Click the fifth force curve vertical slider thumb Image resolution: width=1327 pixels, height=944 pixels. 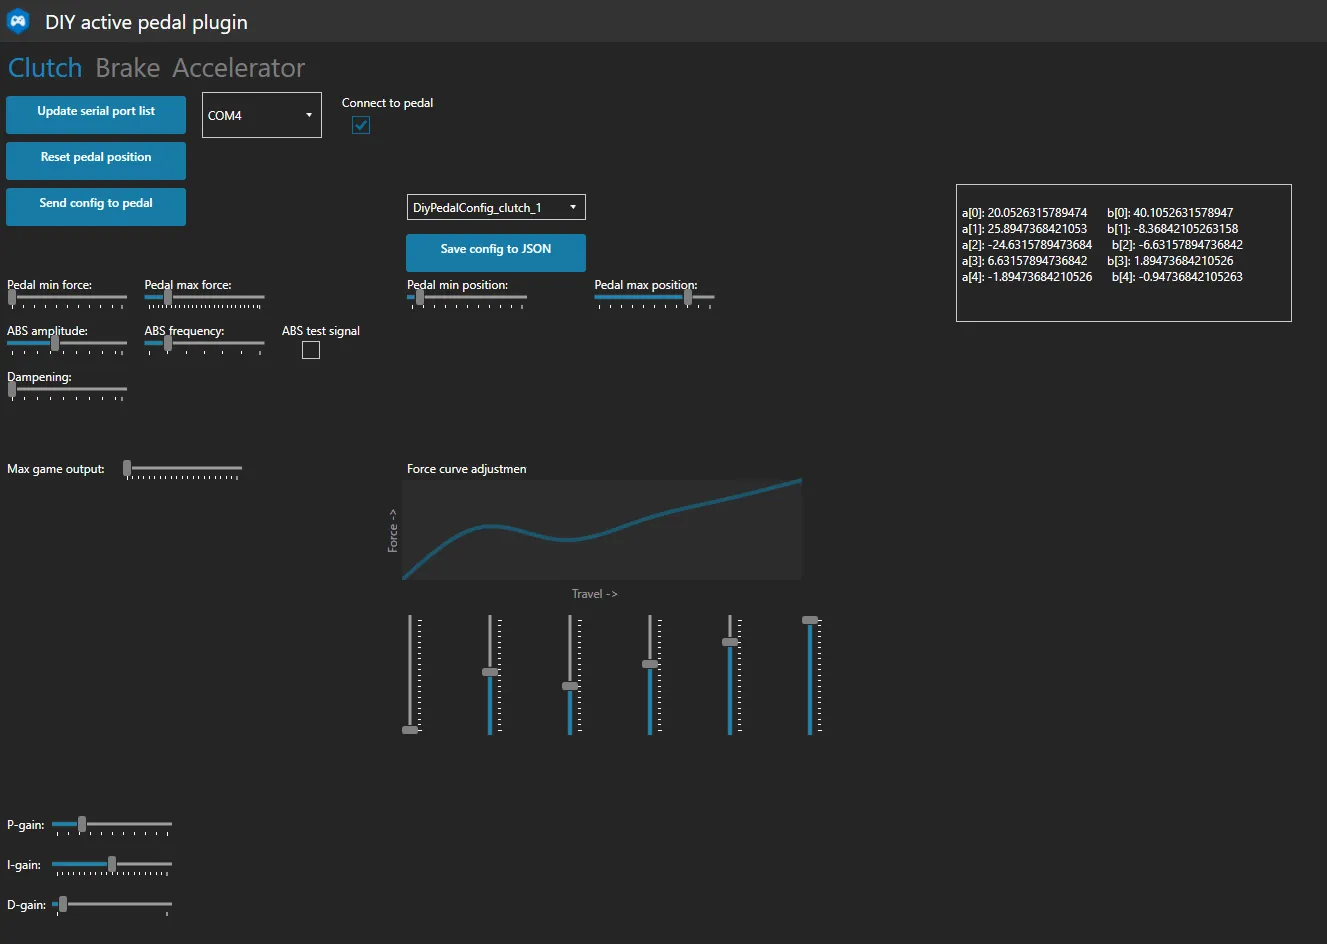[730, 642]
